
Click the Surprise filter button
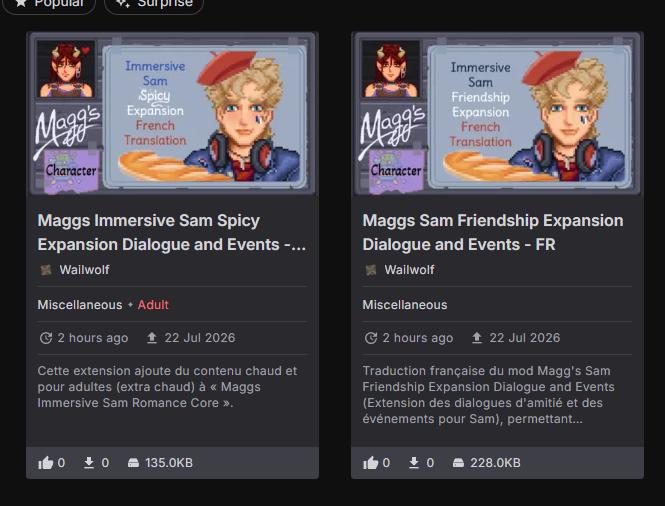(154, 4)
